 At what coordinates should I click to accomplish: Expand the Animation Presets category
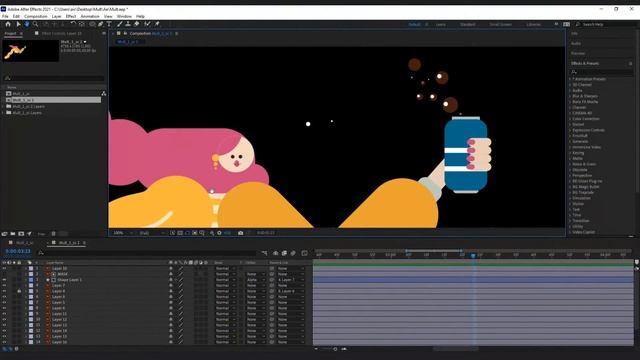pyautogui.click(x=570, y=79)
